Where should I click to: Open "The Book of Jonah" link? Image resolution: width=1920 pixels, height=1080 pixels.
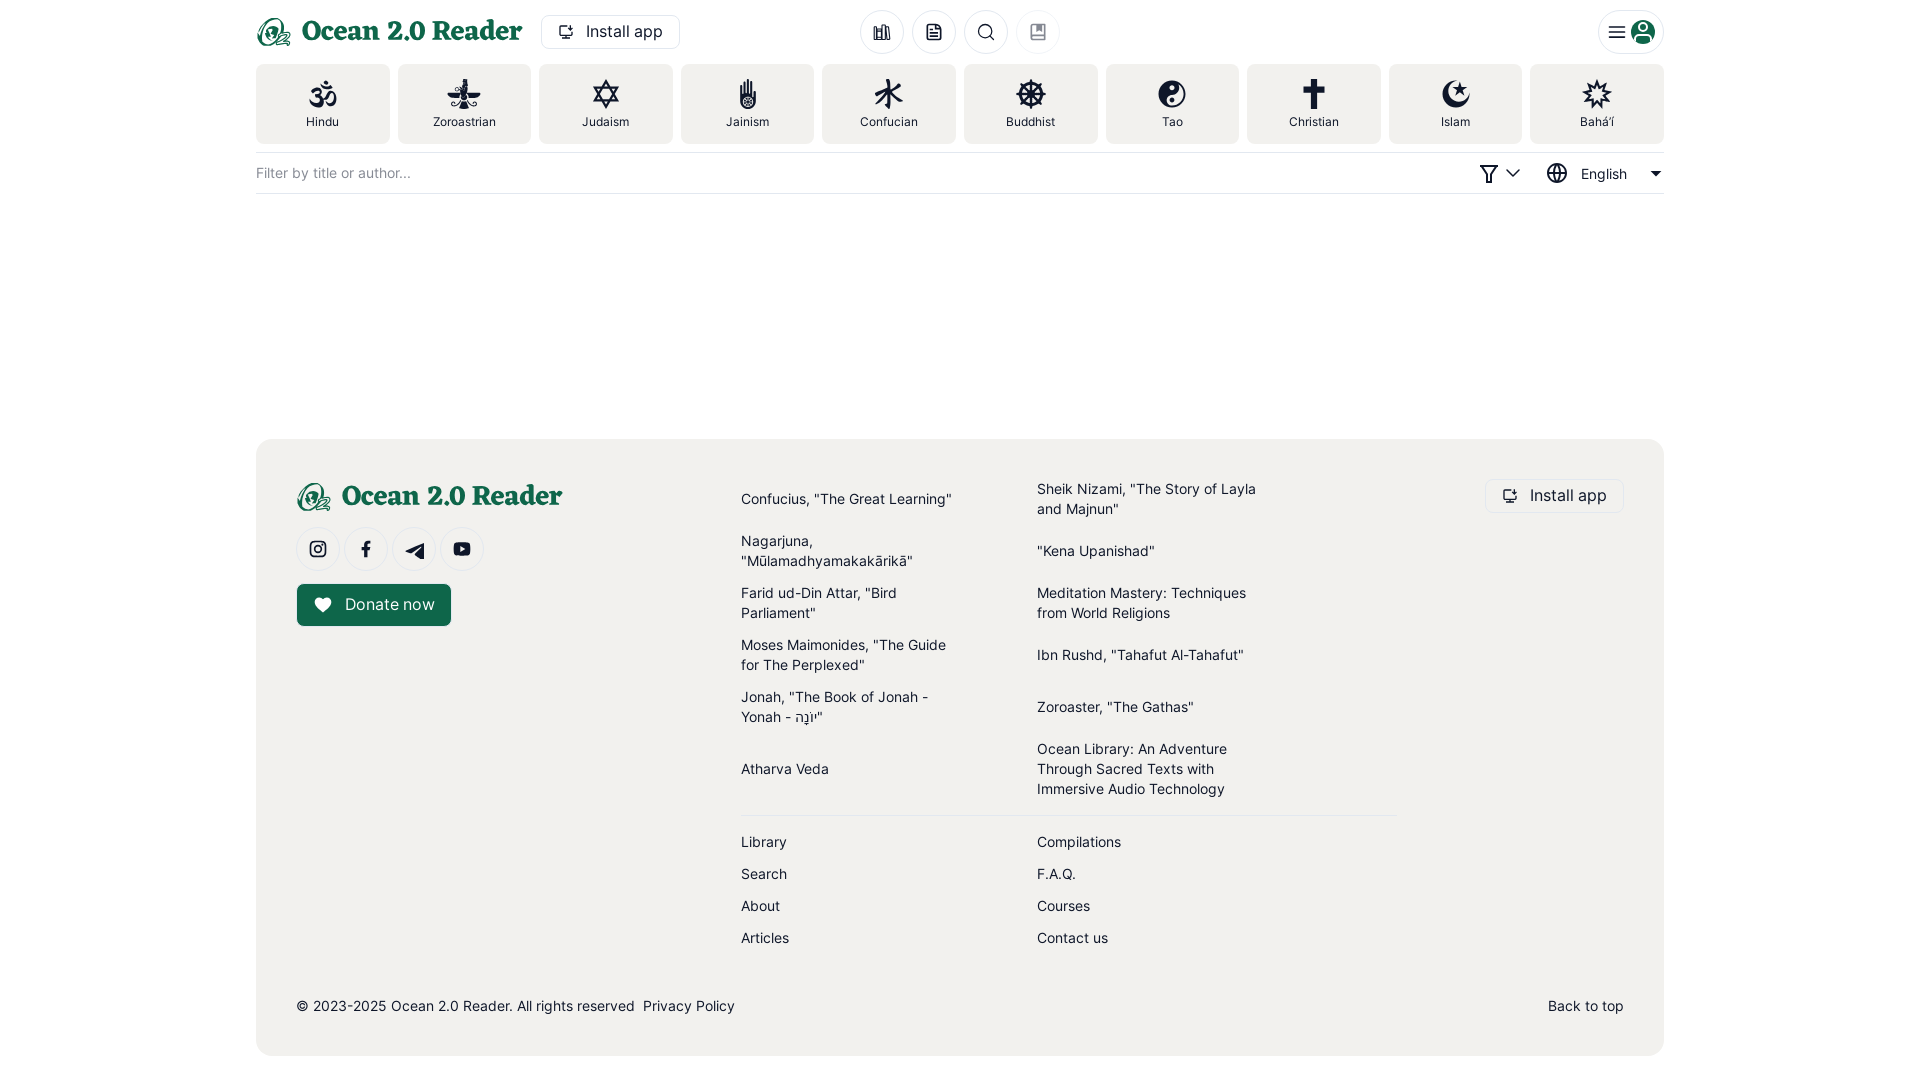[834, 707]
